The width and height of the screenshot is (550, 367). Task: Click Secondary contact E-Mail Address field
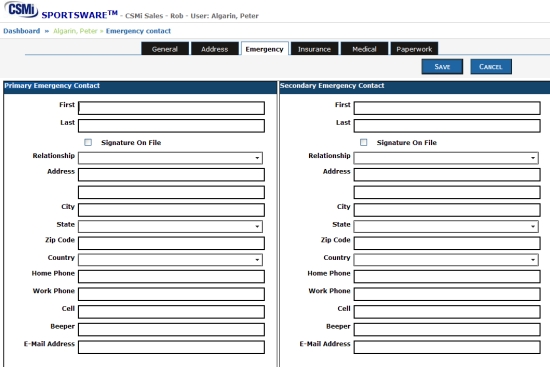pyautogui.click(x=447, y=347)
